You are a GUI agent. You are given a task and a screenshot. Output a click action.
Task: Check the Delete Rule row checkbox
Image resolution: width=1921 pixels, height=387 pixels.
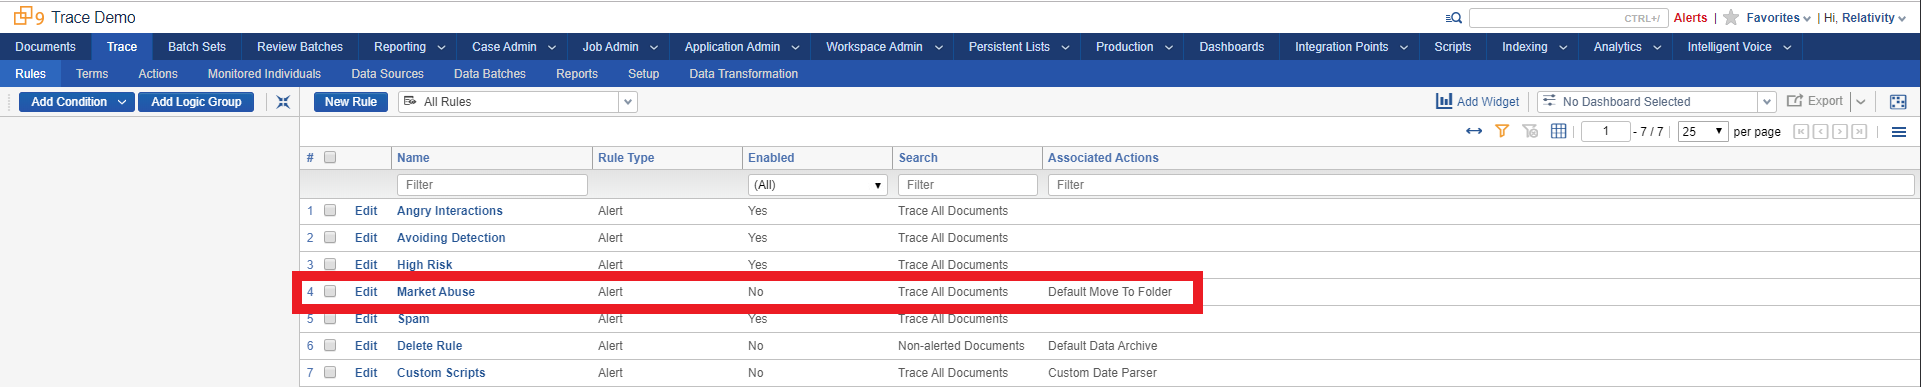click(x=330, y=346)
